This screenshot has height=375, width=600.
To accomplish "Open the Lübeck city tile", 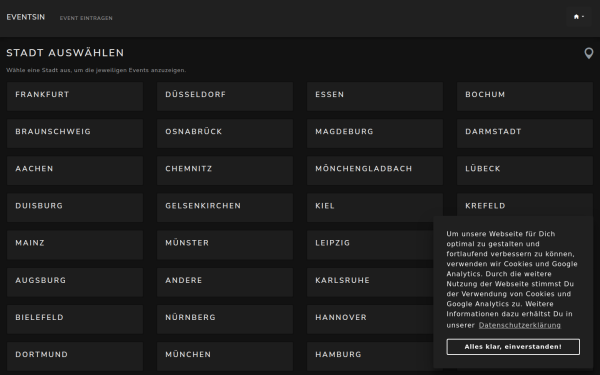I will coord(525,171).
